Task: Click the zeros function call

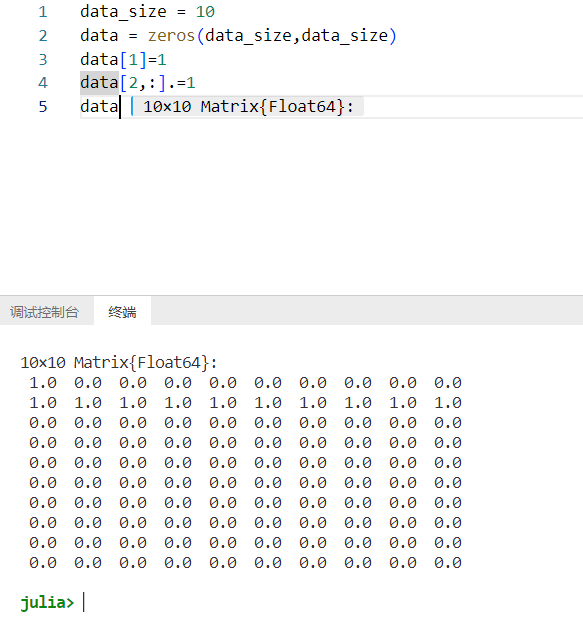Action: (x=171, y=36)
